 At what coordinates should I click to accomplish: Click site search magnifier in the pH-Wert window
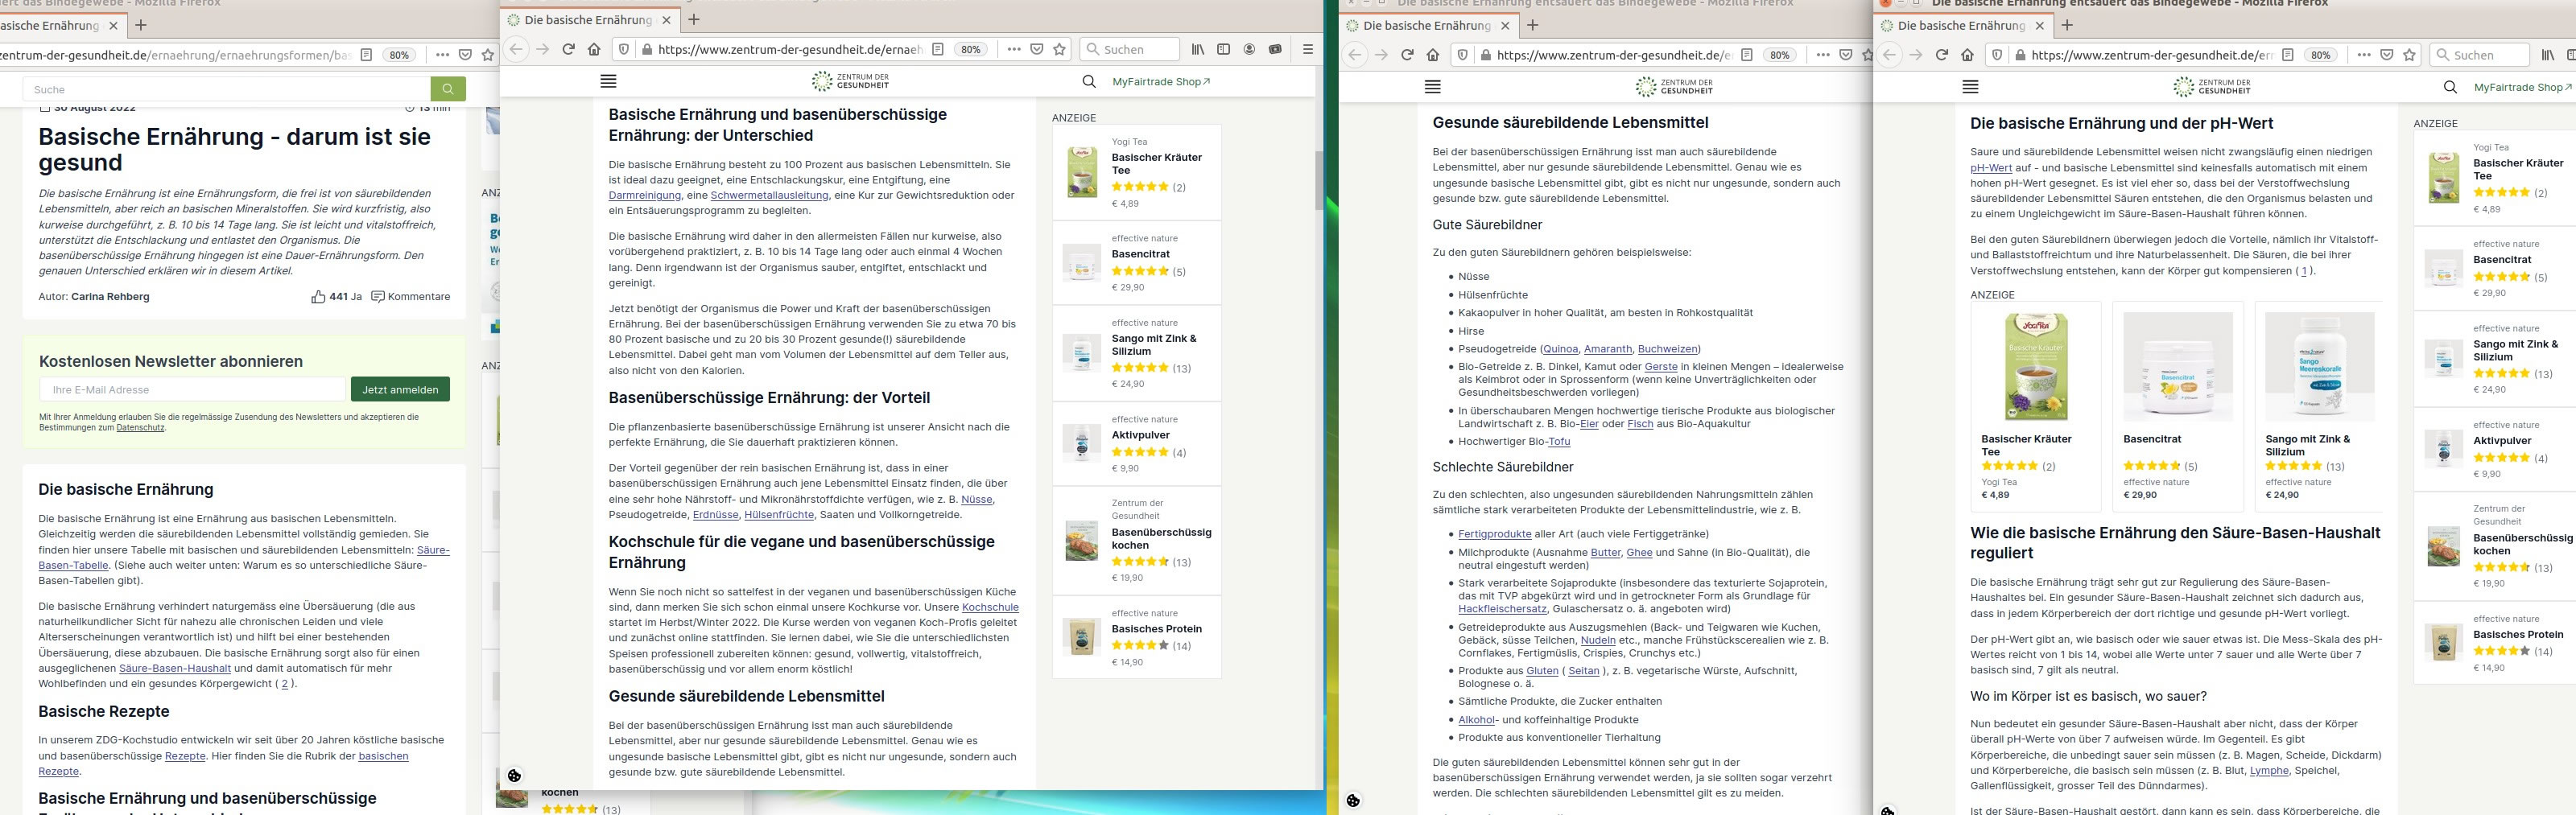[2449, 88]
